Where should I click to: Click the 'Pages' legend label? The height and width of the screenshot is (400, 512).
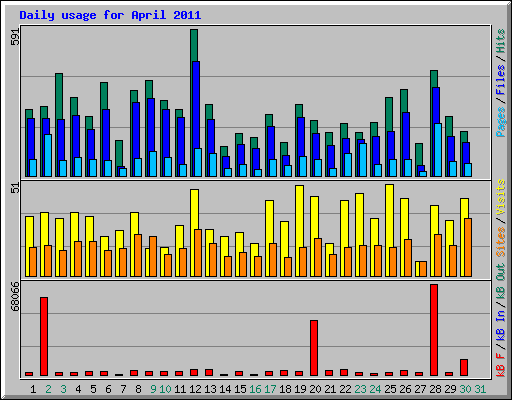point(500,122)
